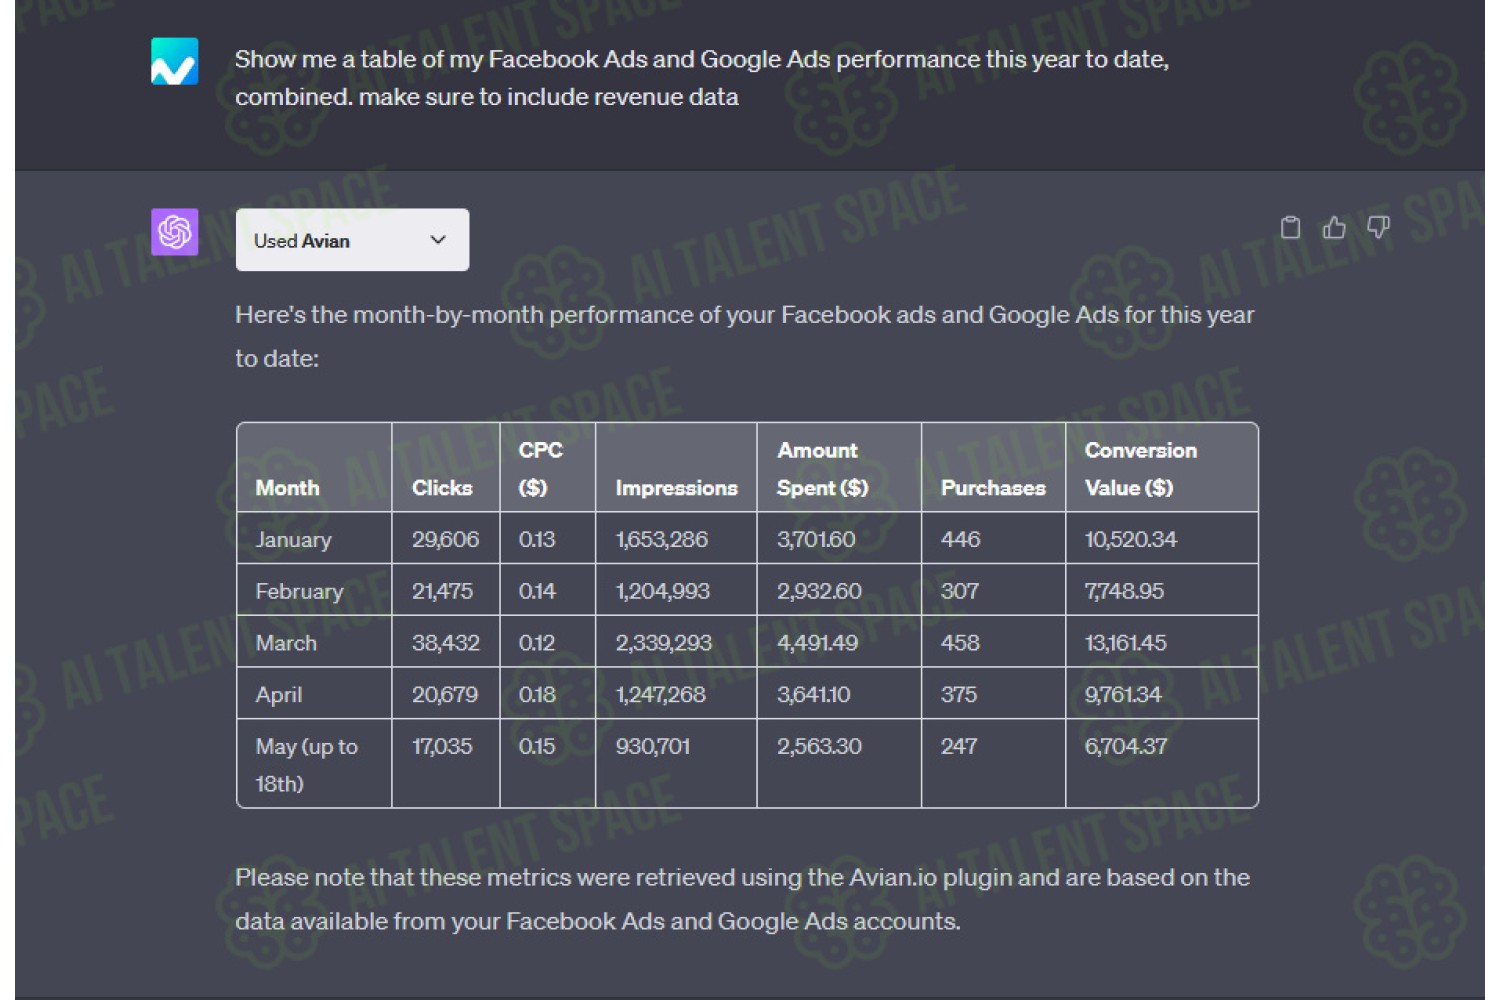The image size is (1500, 1000).
Task: Select the May (up to 18th) cell
Action: pos(306,765)
